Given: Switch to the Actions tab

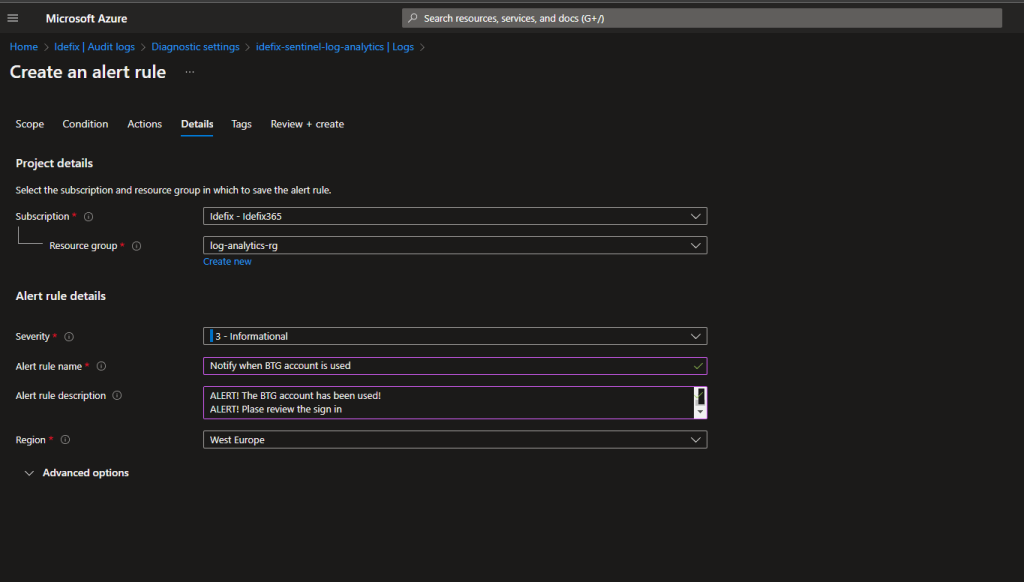Looking at the screenshot, I should tap(144, 124).
